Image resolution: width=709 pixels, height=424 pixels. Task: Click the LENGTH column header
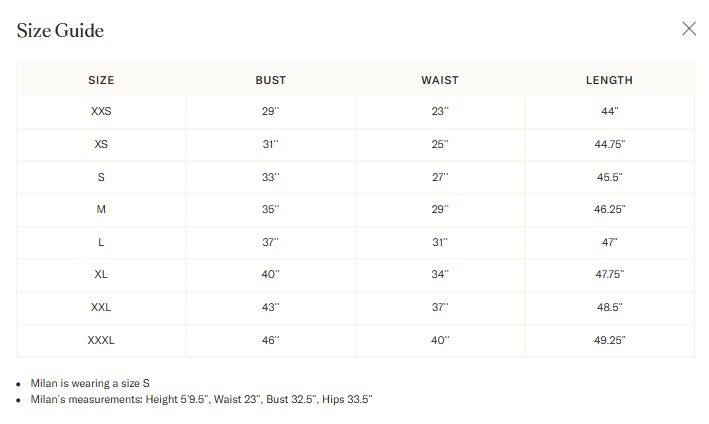(x=609, y=80)
